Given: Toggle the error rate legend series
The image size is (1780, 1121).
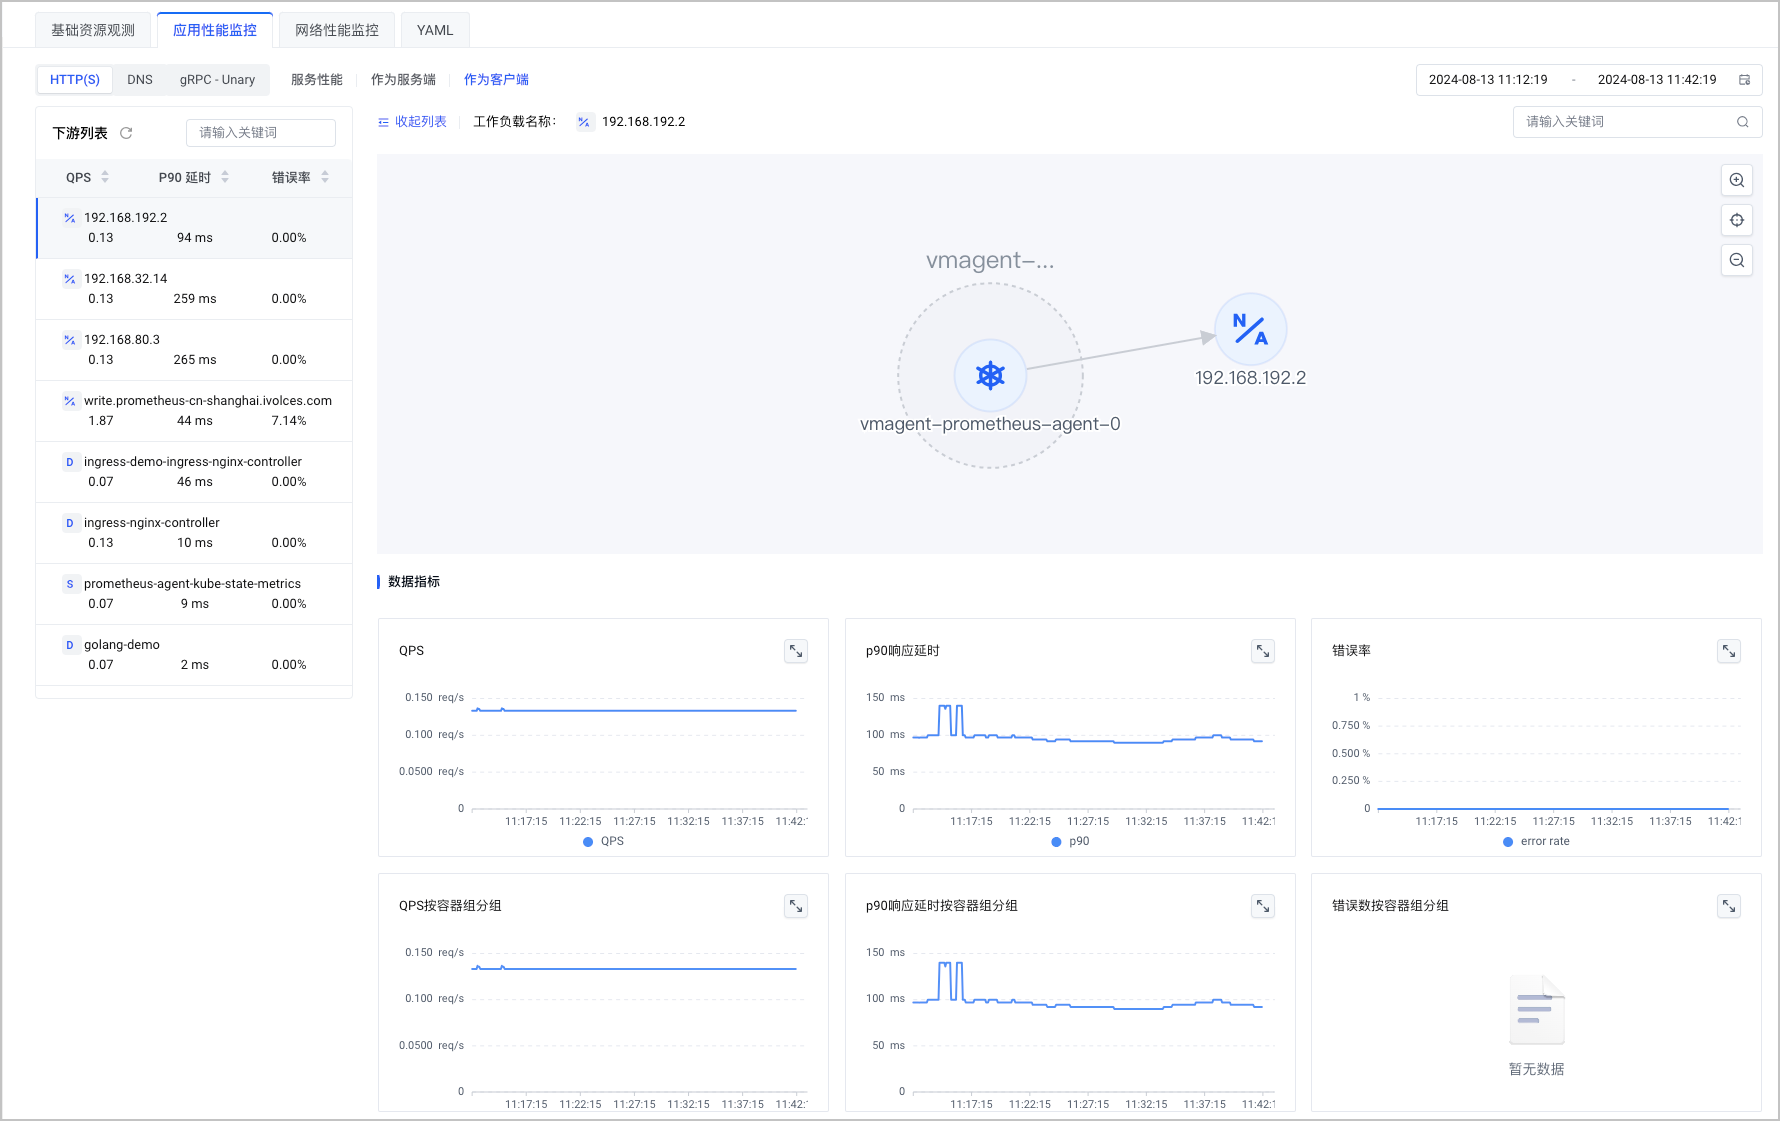Looking at the screenshot, I should coord(1536,842).
